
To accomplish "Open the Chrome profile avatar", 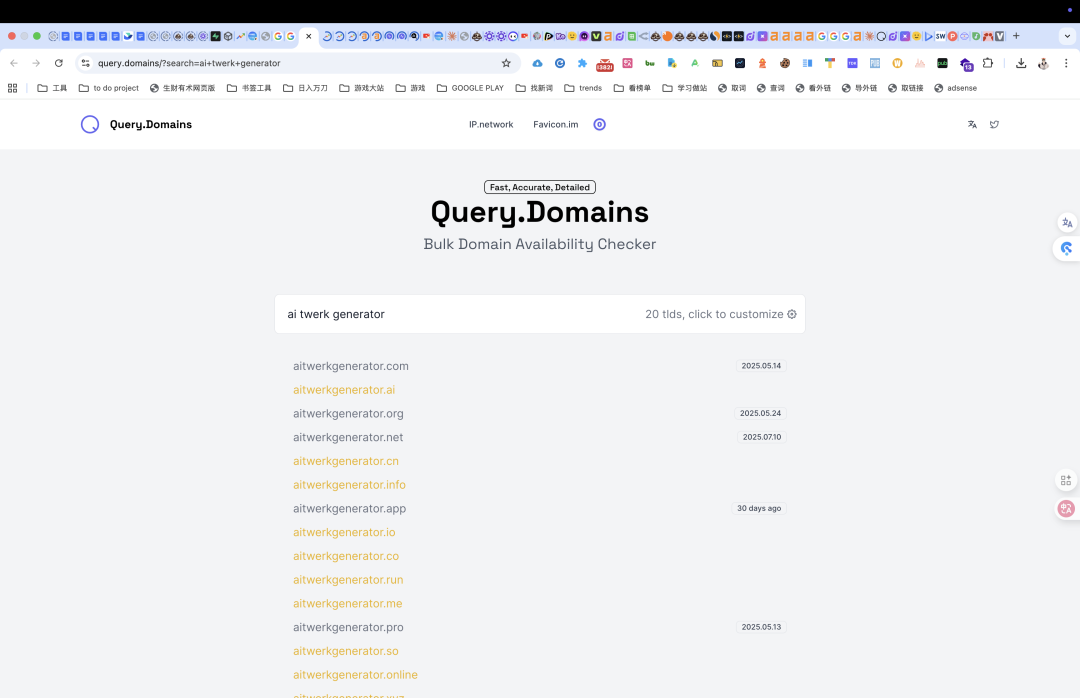I will click(x=1043, y=63).
